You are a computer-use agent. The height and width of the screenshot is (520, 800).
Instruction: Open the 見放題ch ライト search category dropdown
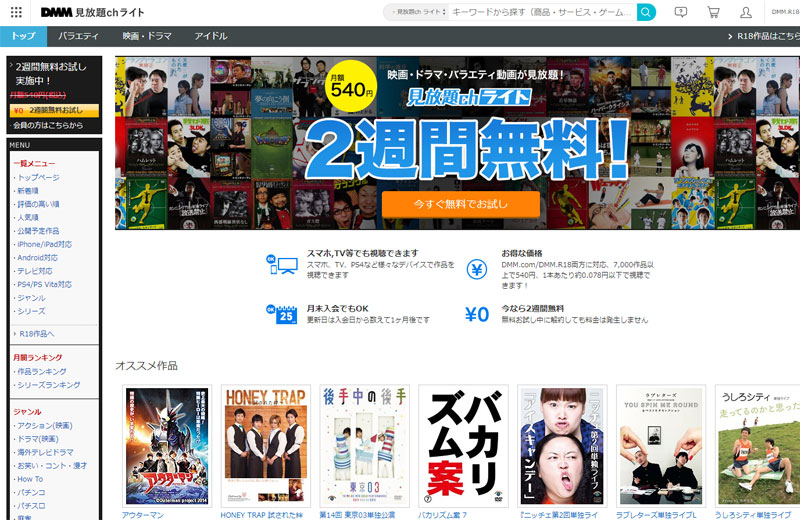pos(418,12)
